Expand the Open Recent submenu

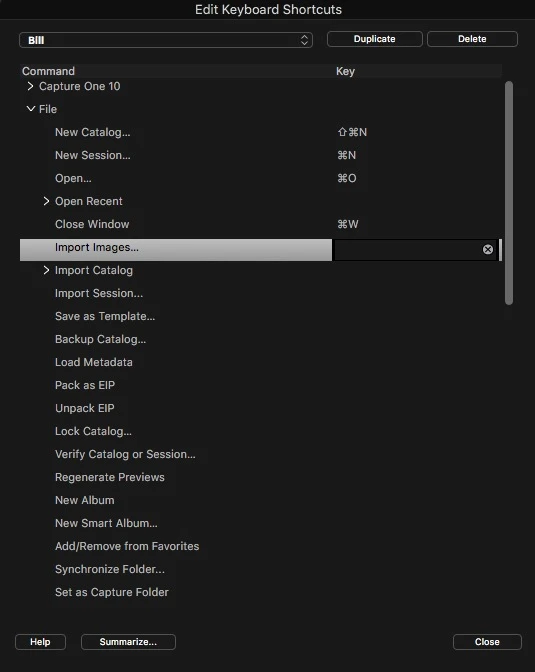(46, 201)
